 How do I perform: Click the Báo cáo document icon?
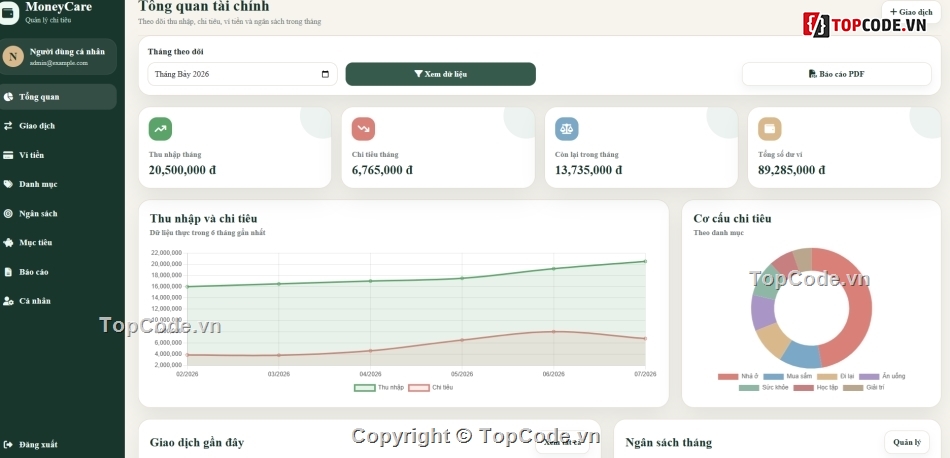click(x=8, y=272)
